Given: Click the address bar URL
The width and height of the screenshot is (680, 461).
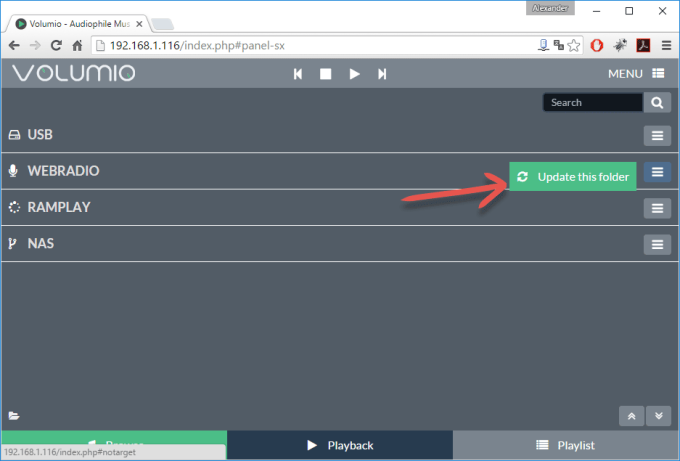Looking at the screenshot, I should (197, 46).
